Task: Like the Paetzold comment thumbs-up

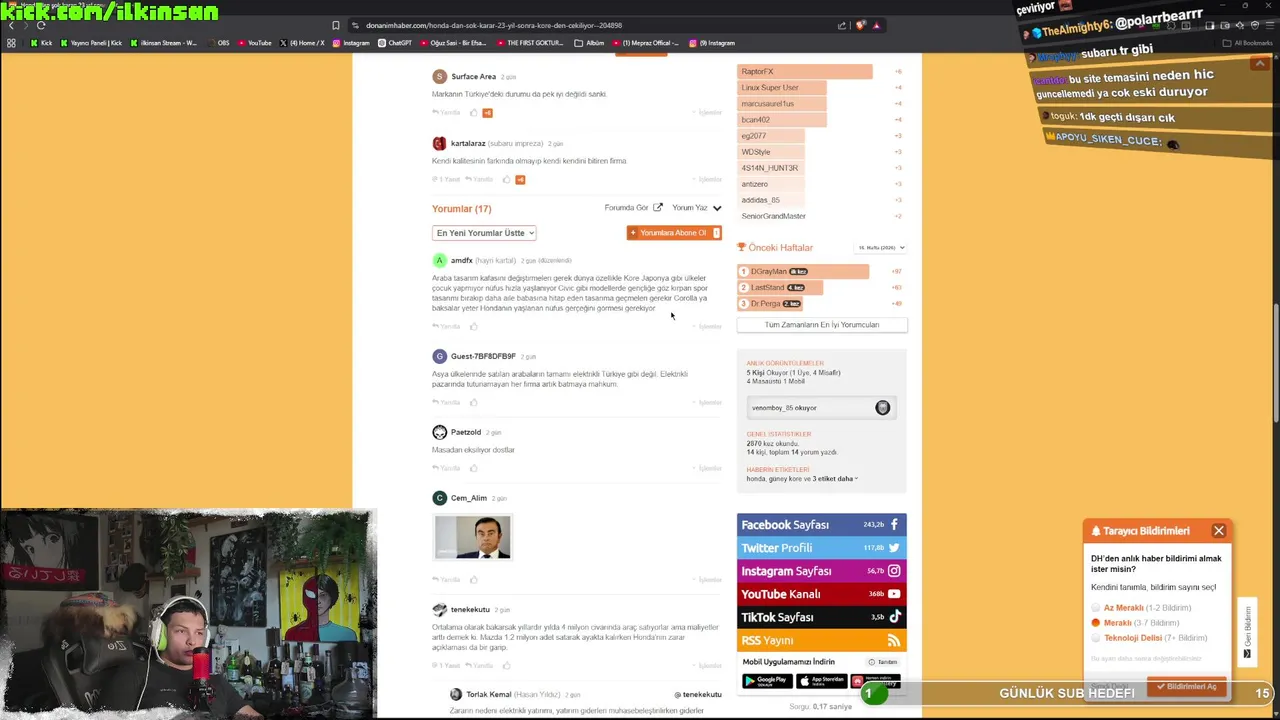Action: (474, 468)
